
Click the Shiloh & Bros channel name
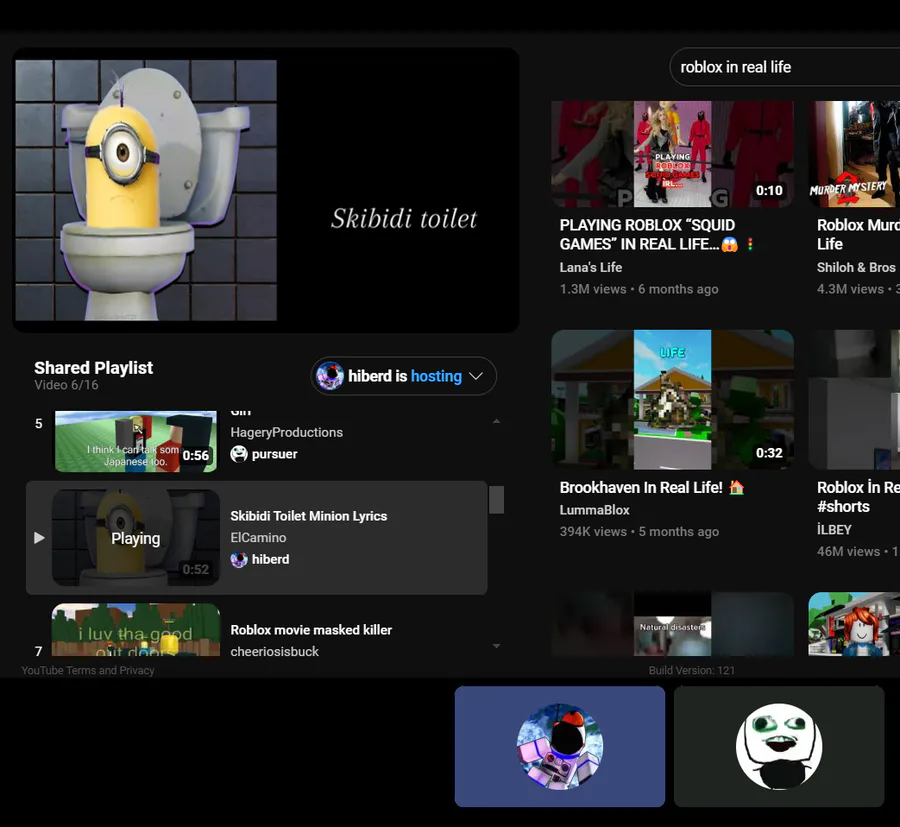pos(856,267)
